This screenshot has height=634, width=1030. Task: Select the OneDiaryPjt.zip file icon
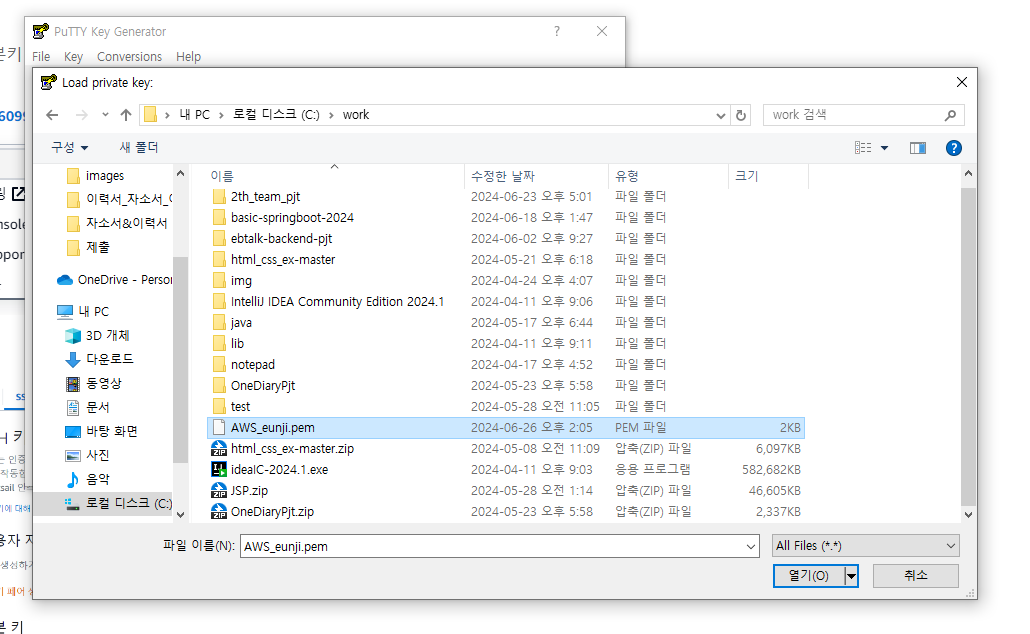219,512
